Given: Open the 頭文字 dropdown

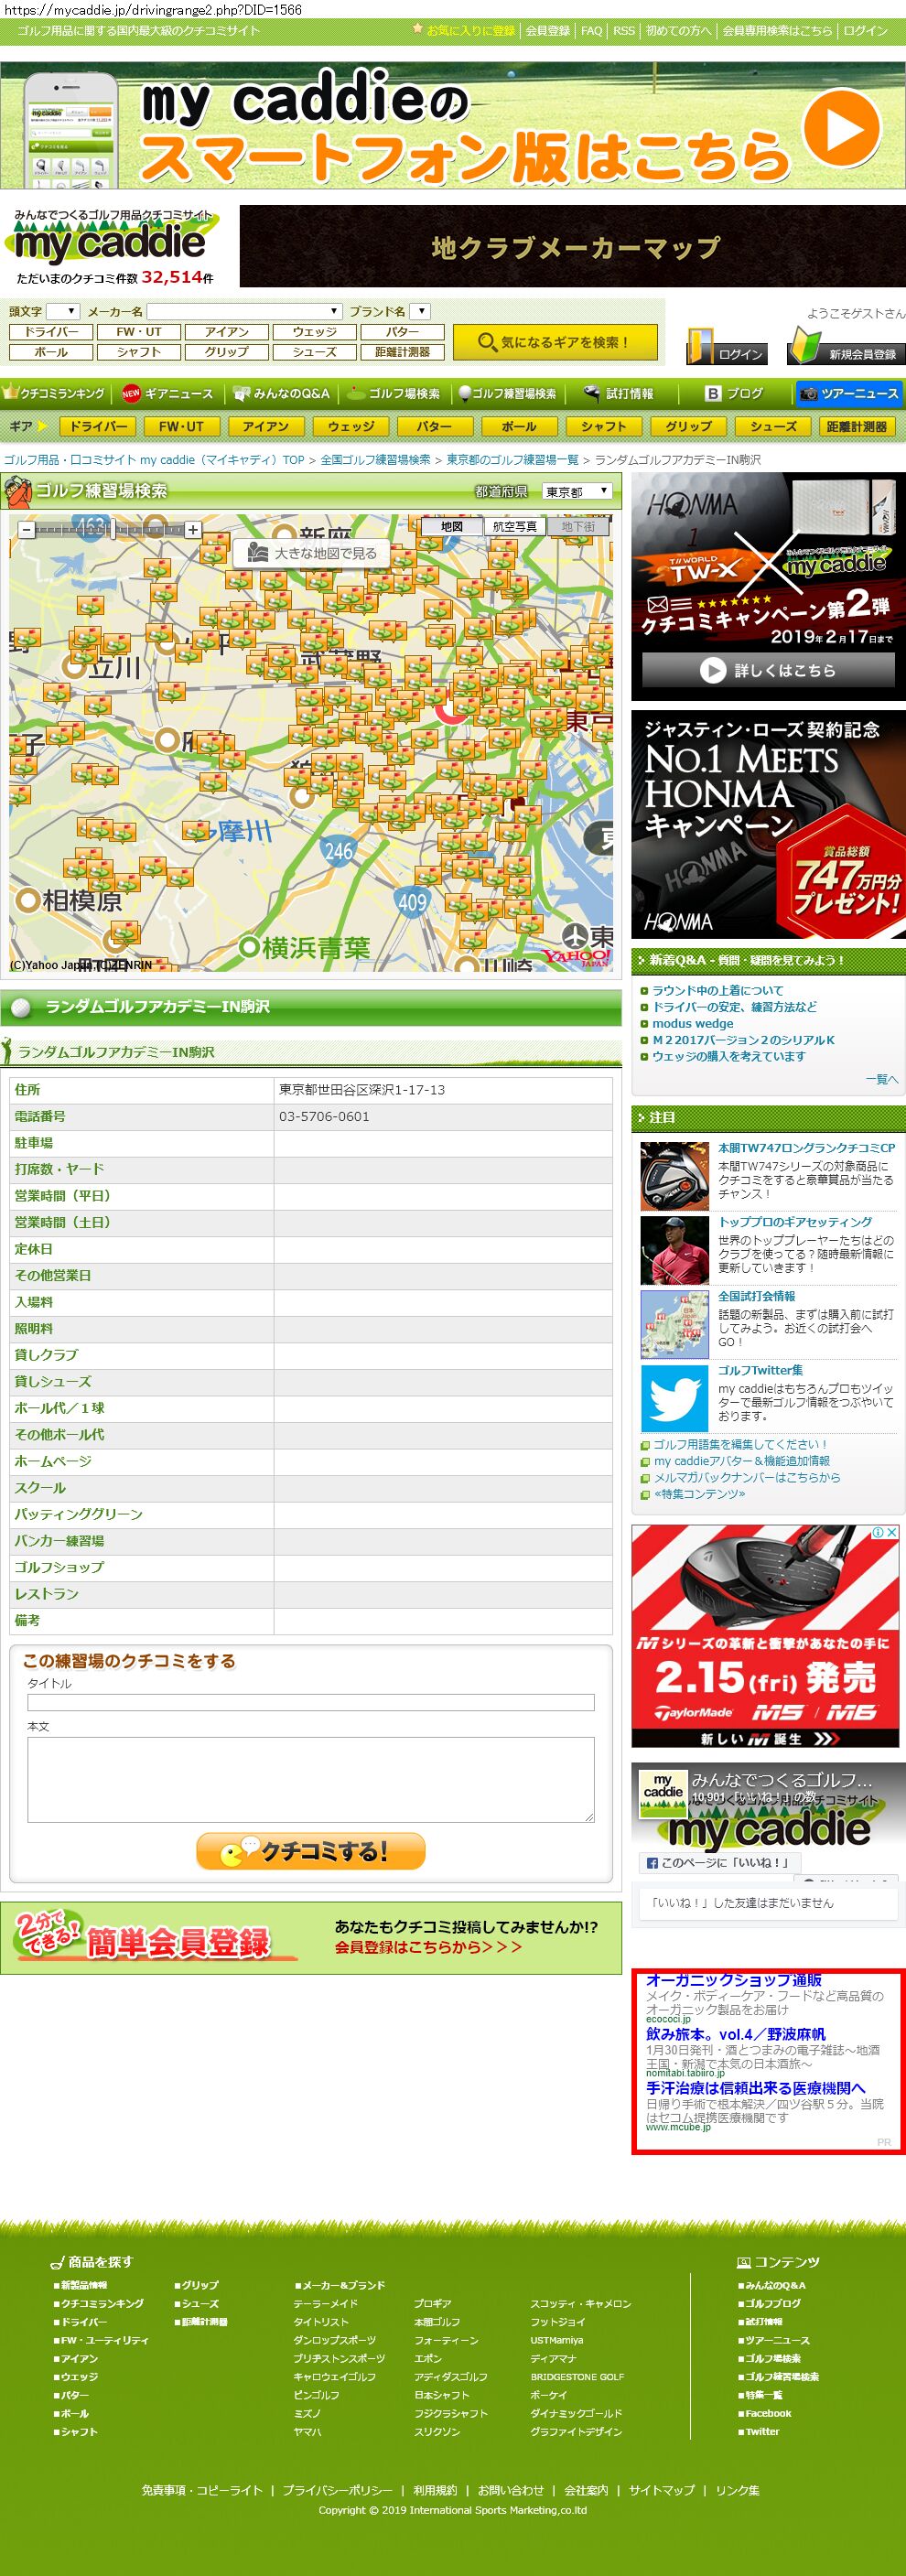Looking at the screenshot, I should (62, 311).
